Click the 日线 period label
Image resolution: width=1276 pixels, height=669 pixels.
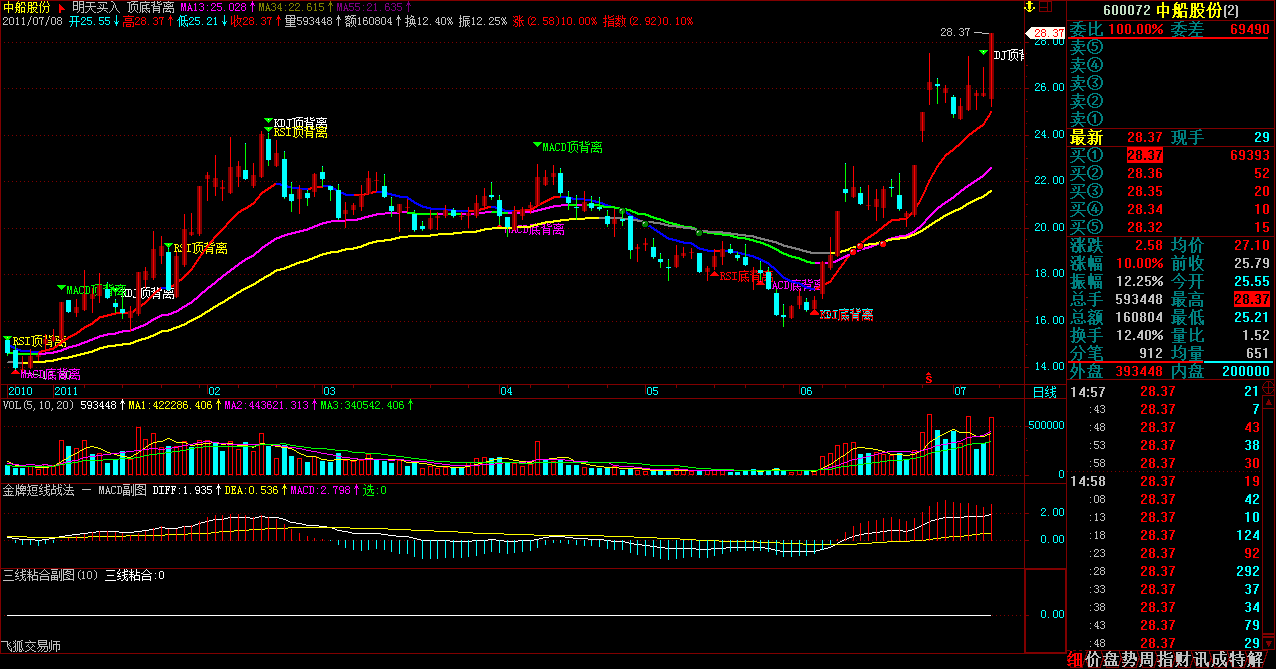1043,391
